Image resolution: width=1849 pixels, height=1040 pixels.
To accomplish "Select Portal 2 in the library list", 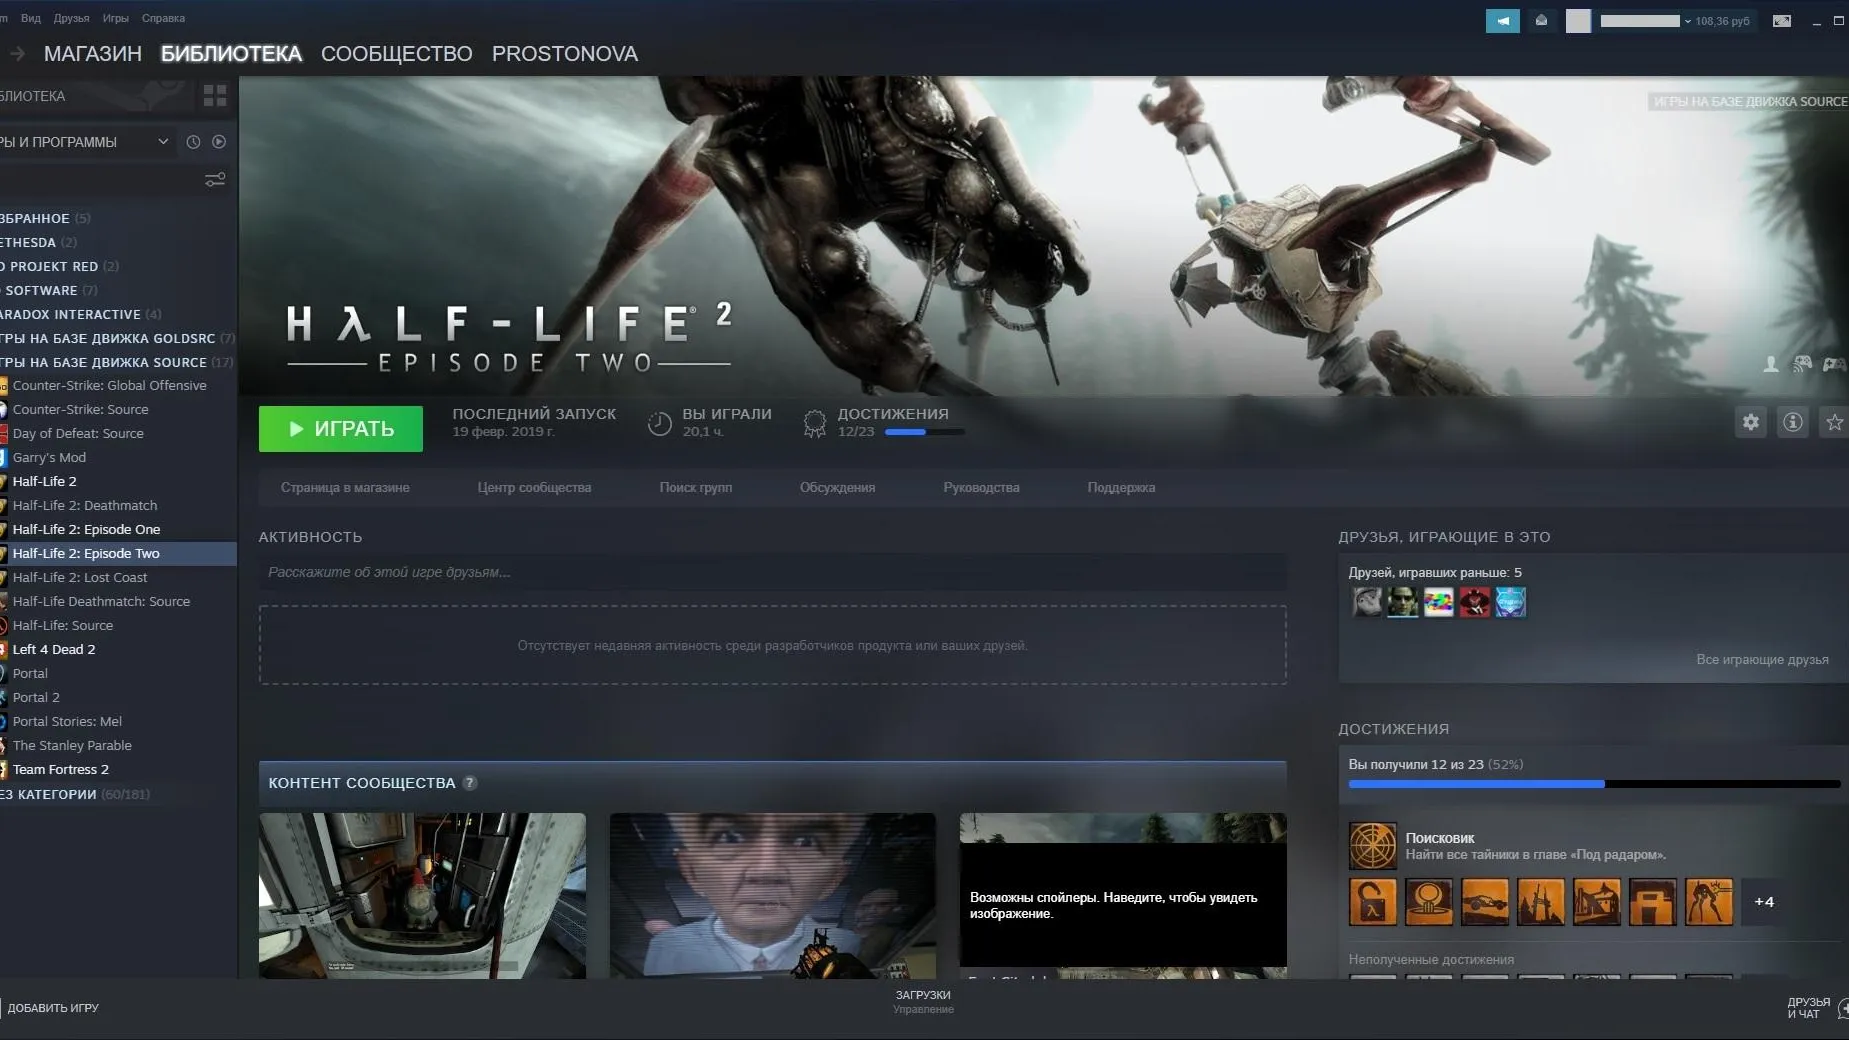I will [x=36, y=697].
